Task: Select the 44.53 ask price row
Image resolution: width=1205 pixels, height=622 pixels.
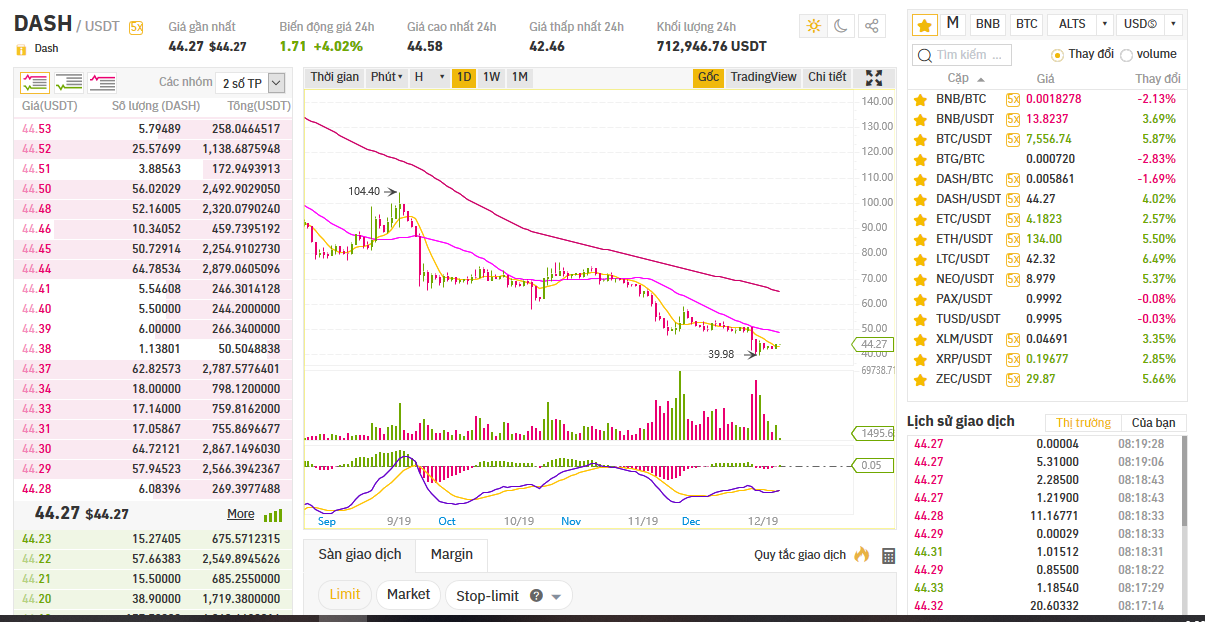Action: coord(153,129)
